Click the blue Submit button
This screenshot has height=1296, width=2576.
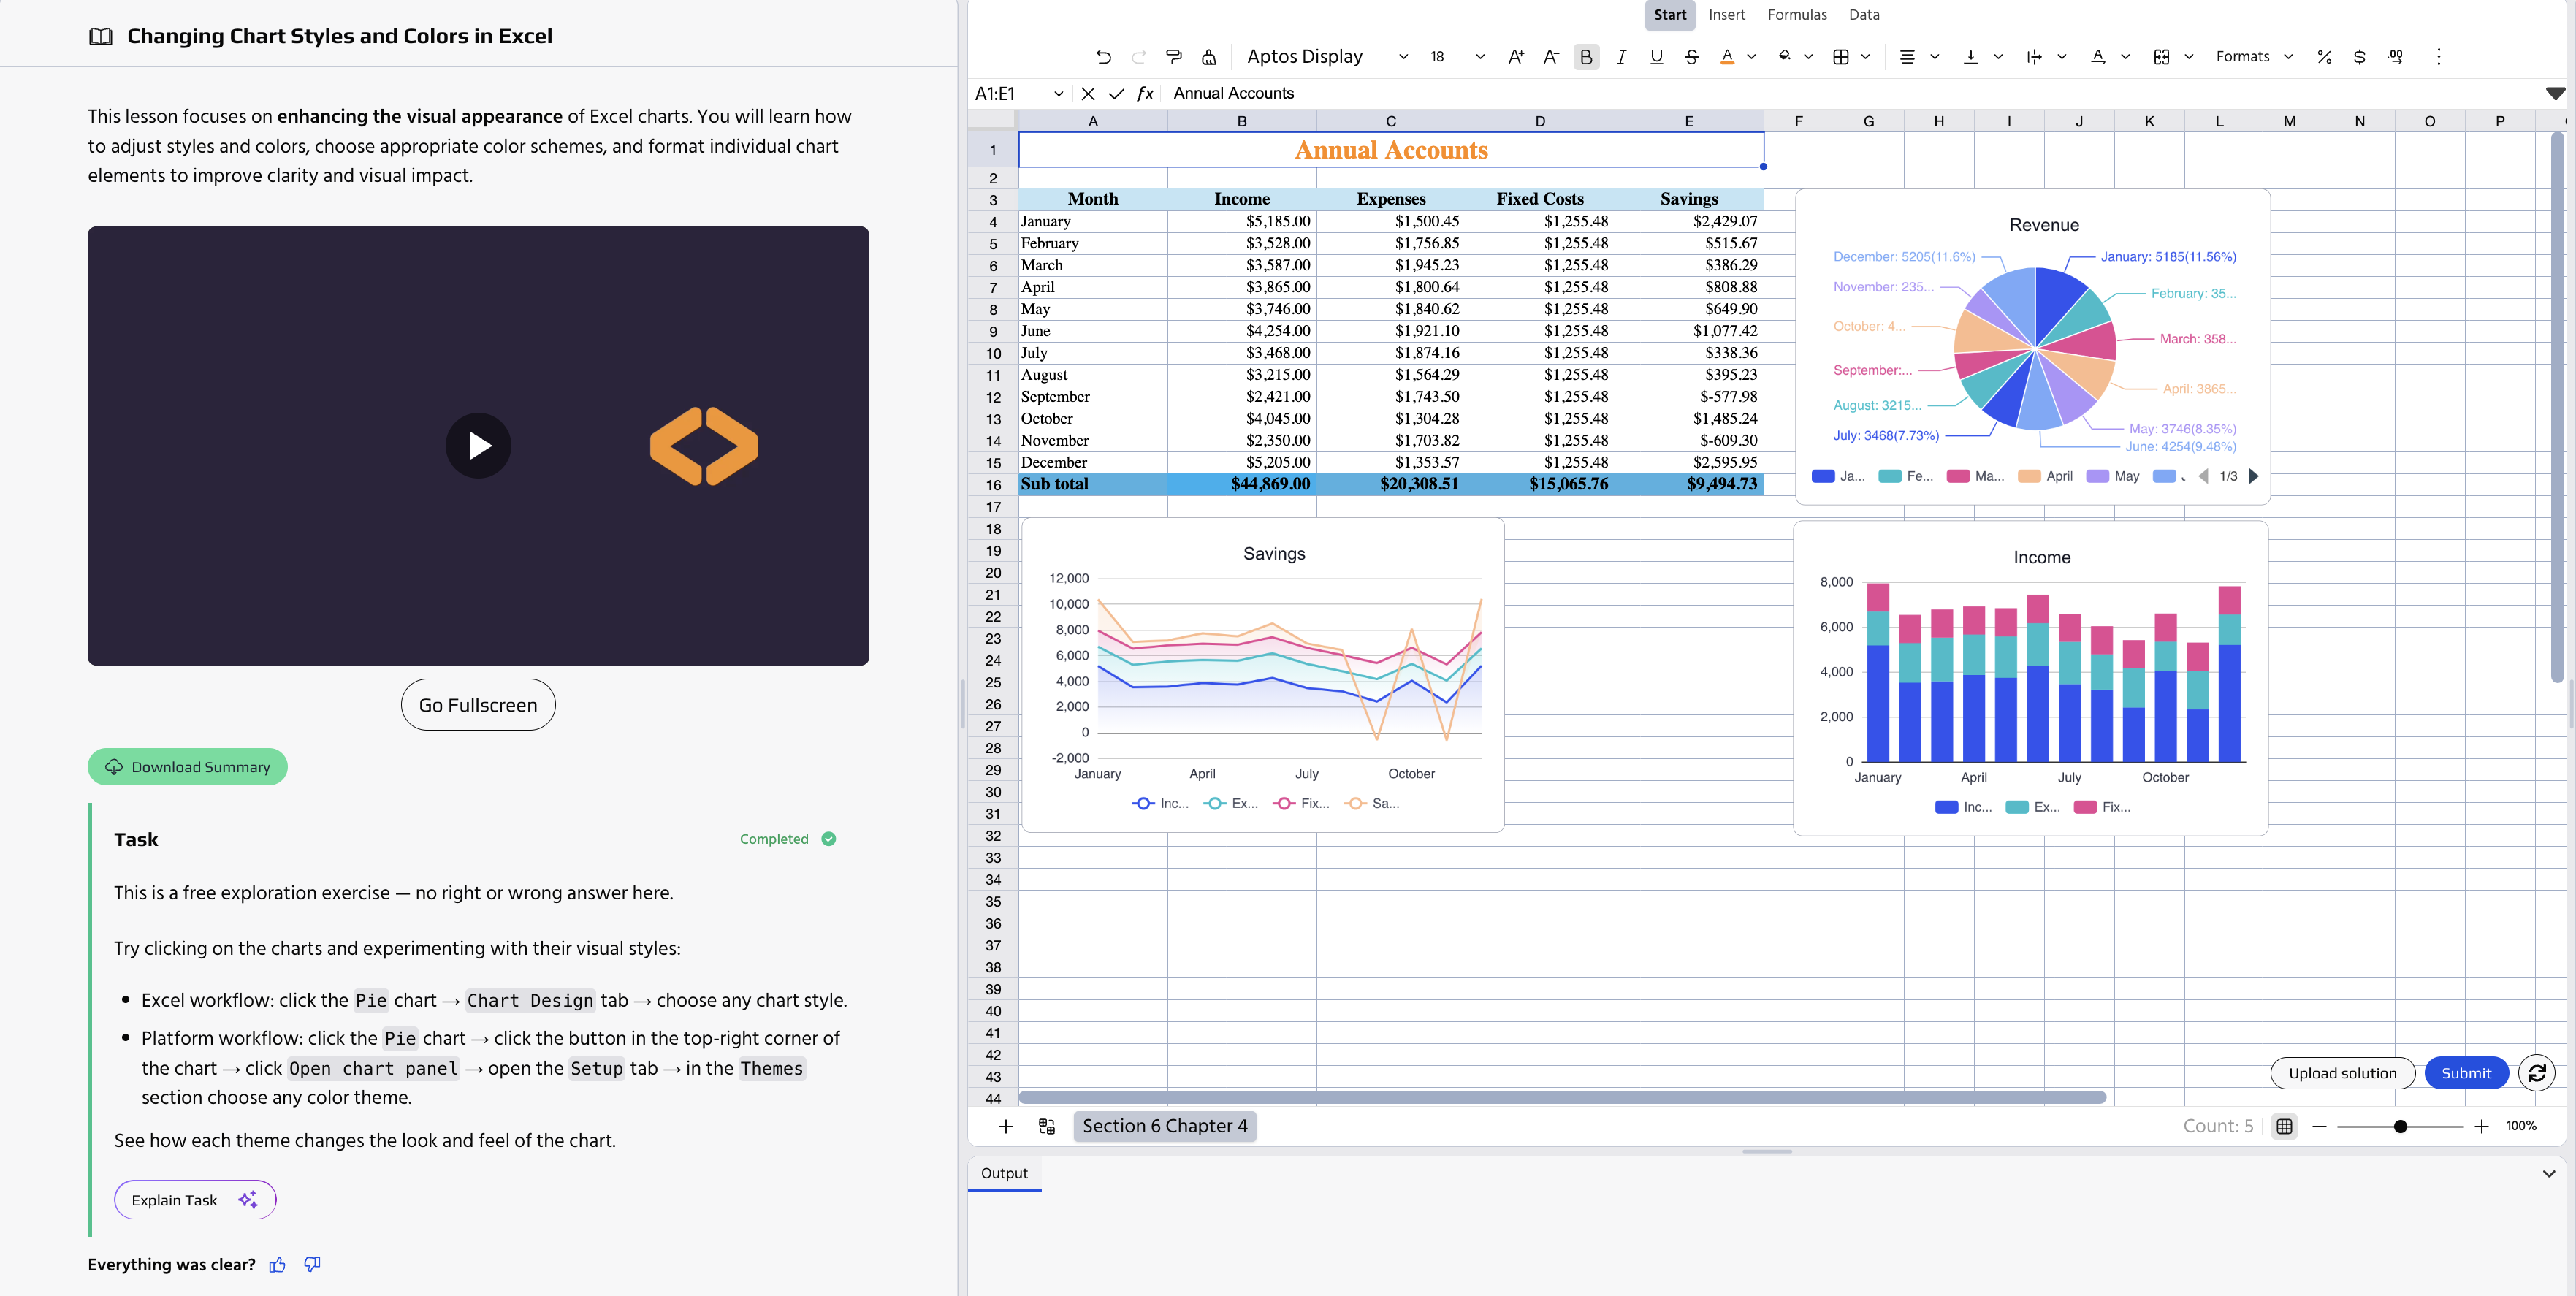tap(2466, 1073)
